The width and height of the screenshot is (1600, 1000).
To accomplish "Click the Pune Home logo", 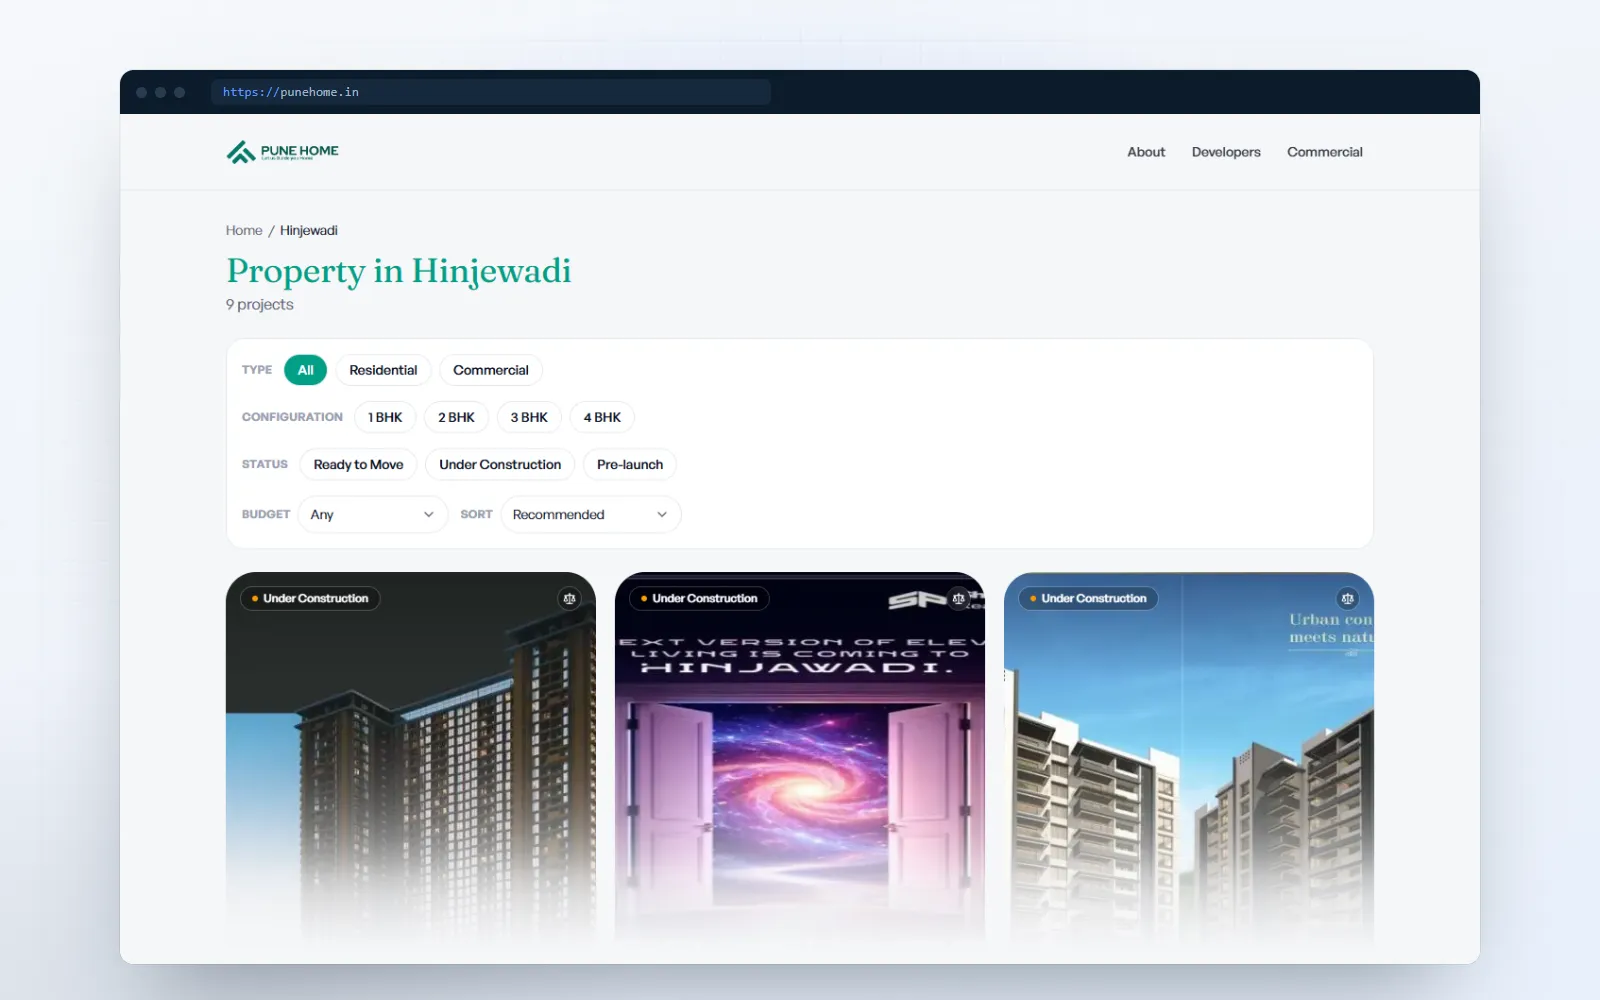I will [283, 152].
